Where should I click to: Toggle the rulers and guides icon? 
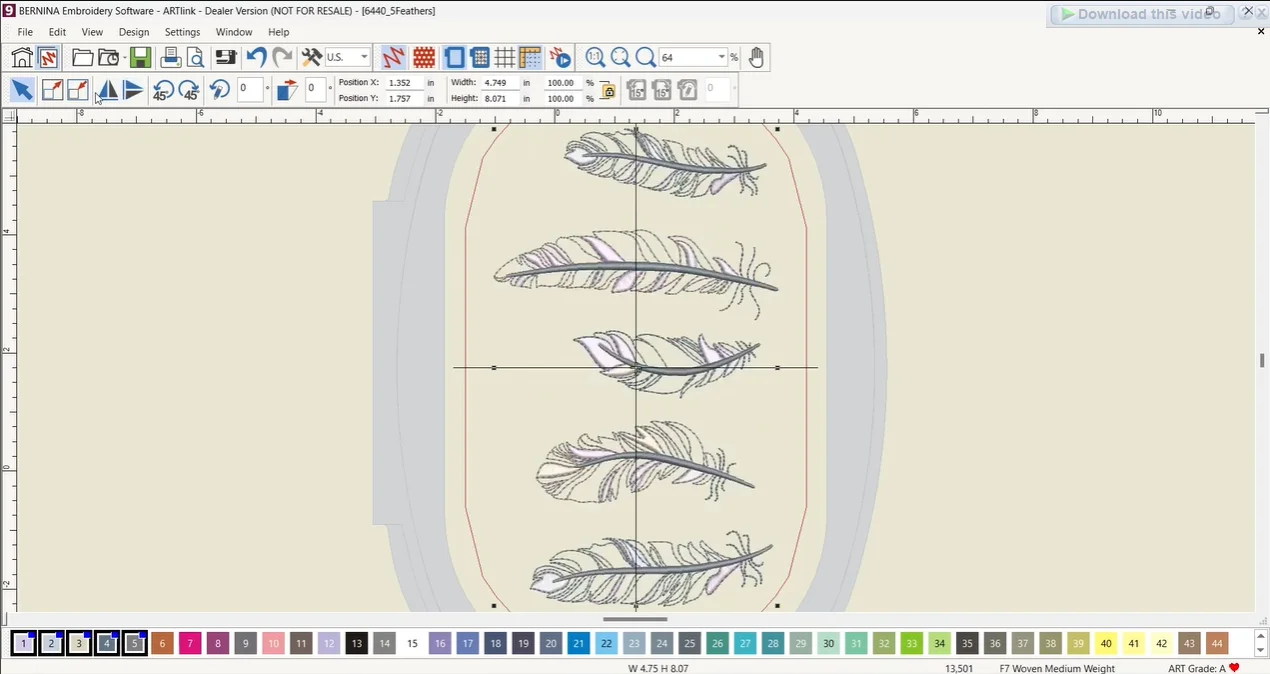pos(529,57)
